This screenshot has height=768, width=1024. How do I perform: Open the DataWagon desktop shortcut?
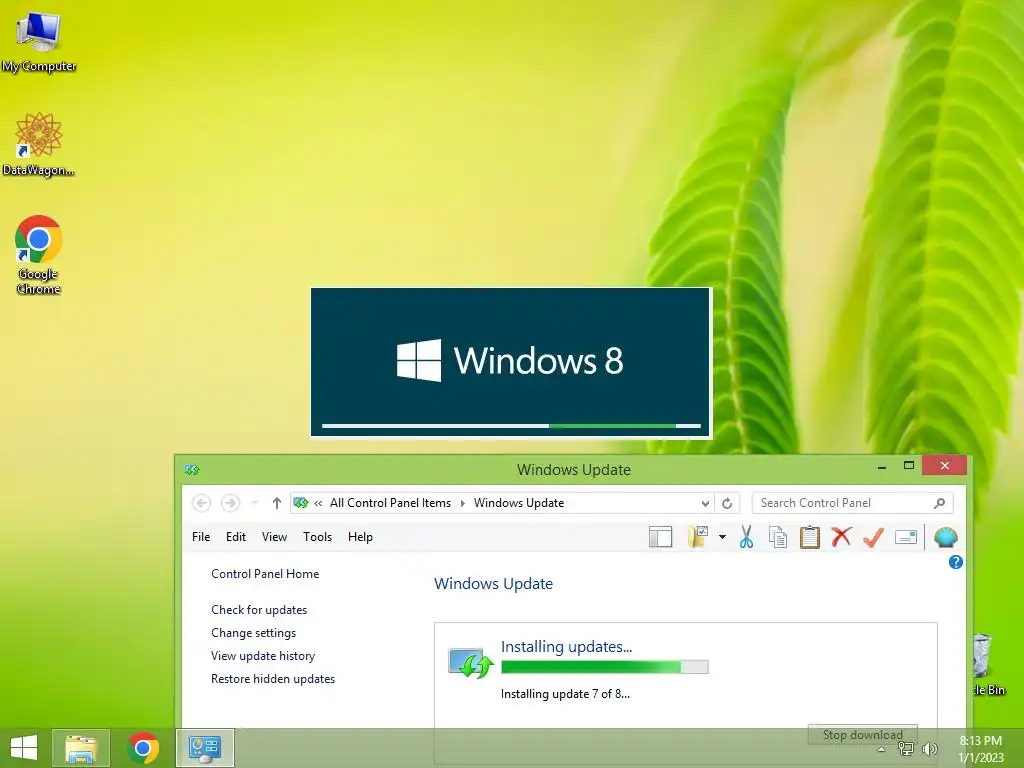(39, 144)
